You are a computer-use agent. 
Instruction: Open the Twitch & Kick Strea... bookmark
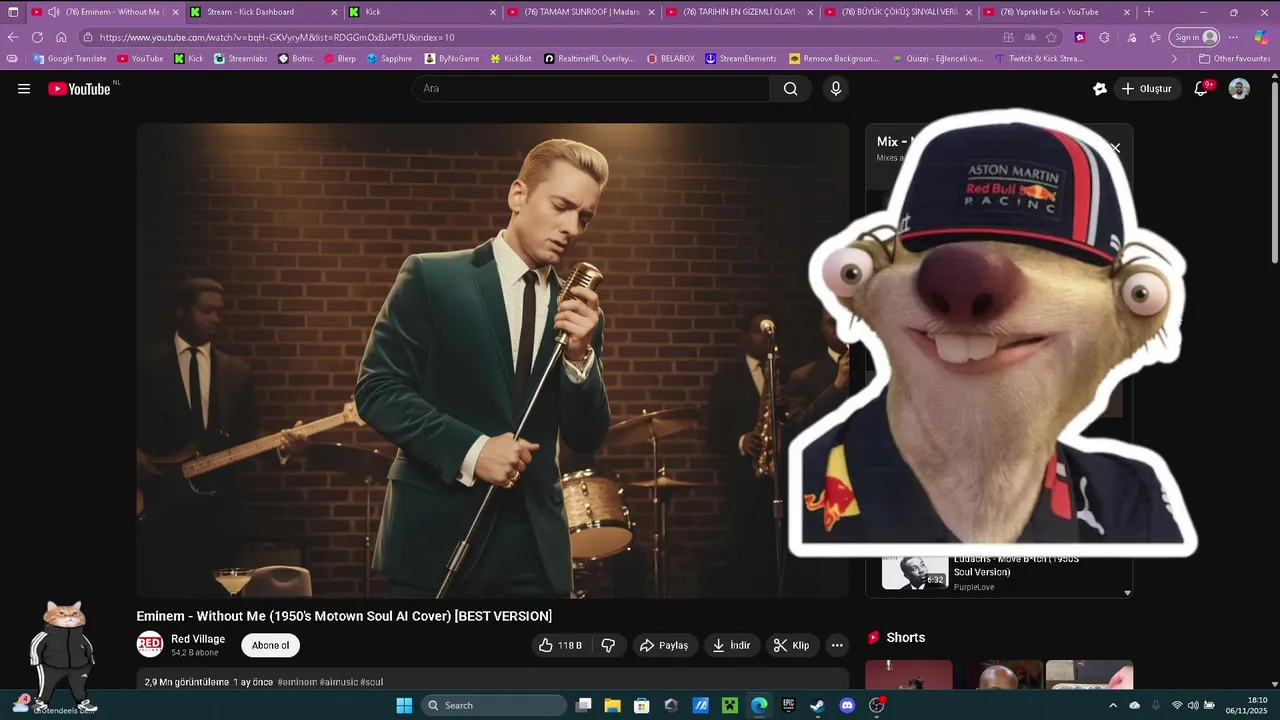point(1038,59)
